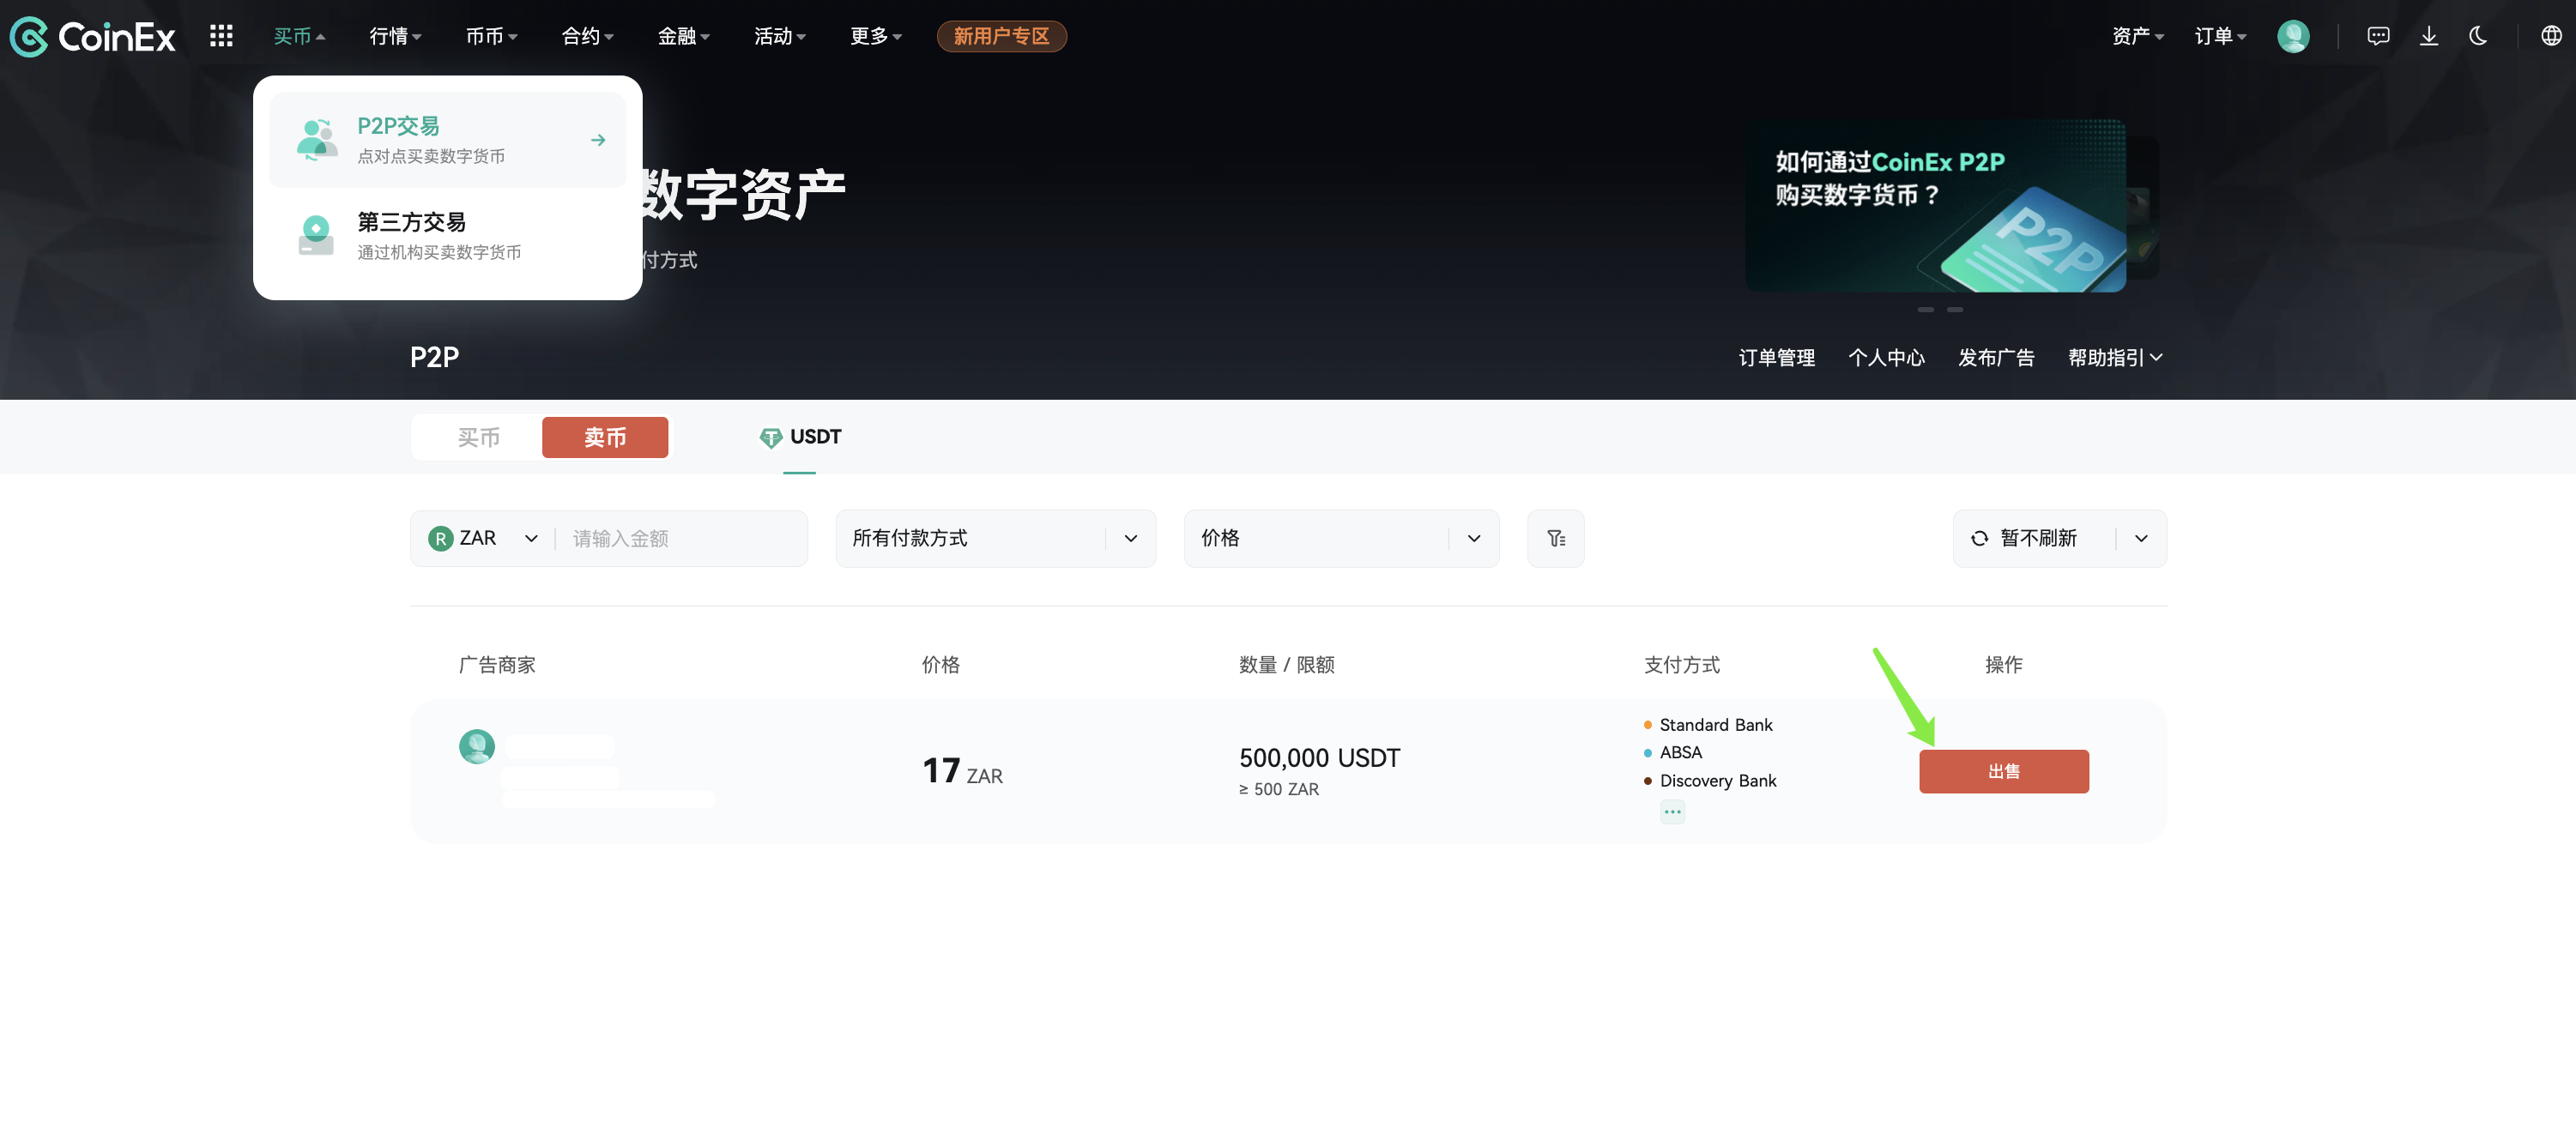This screenshot has width=2576, height=1122.
Task: Click the 17 ZAR price value
Action: 962,771
